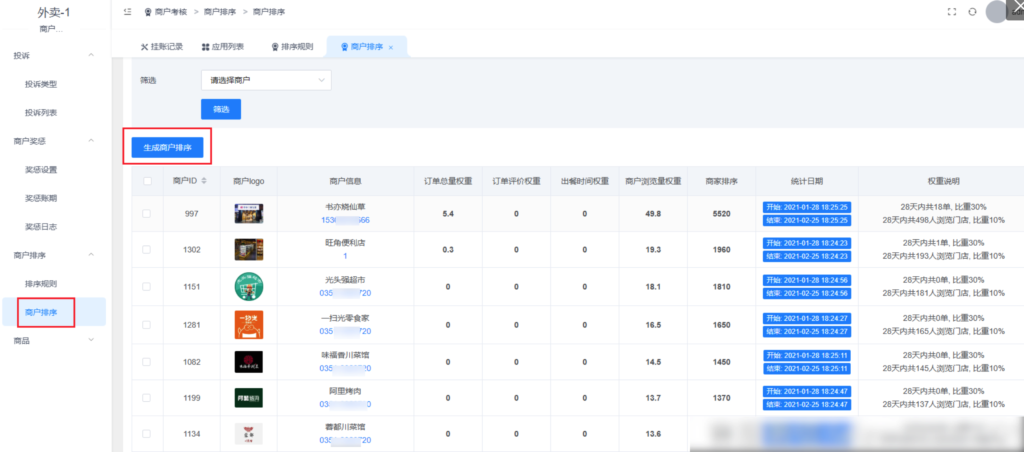Click the 商家排序 value 1960
The height and width of the screenshot is (452, 1024).
tap(722, 250)
